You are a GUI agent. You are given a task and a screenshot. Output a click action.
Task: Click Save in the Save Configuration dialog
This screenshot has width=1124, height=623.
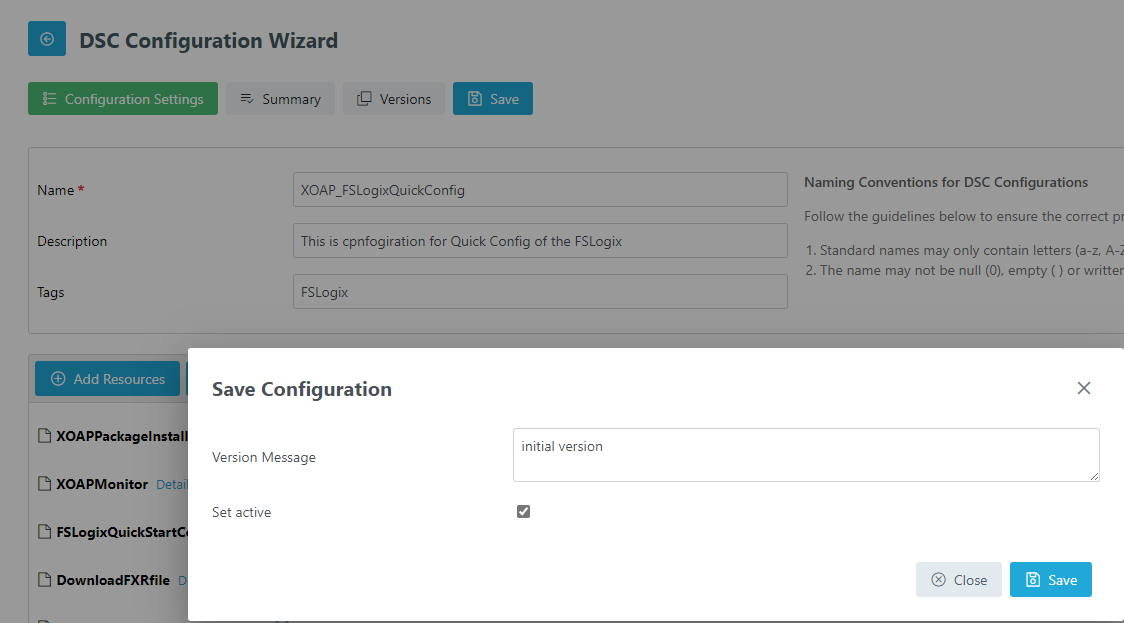tap(1051, 579)
